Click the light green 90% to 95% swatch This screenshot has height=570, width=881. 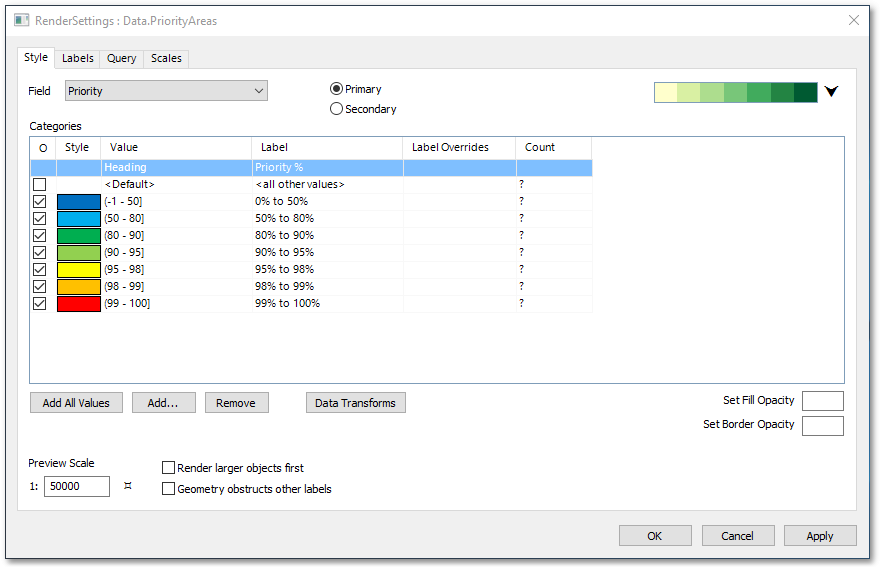point(79,253)
